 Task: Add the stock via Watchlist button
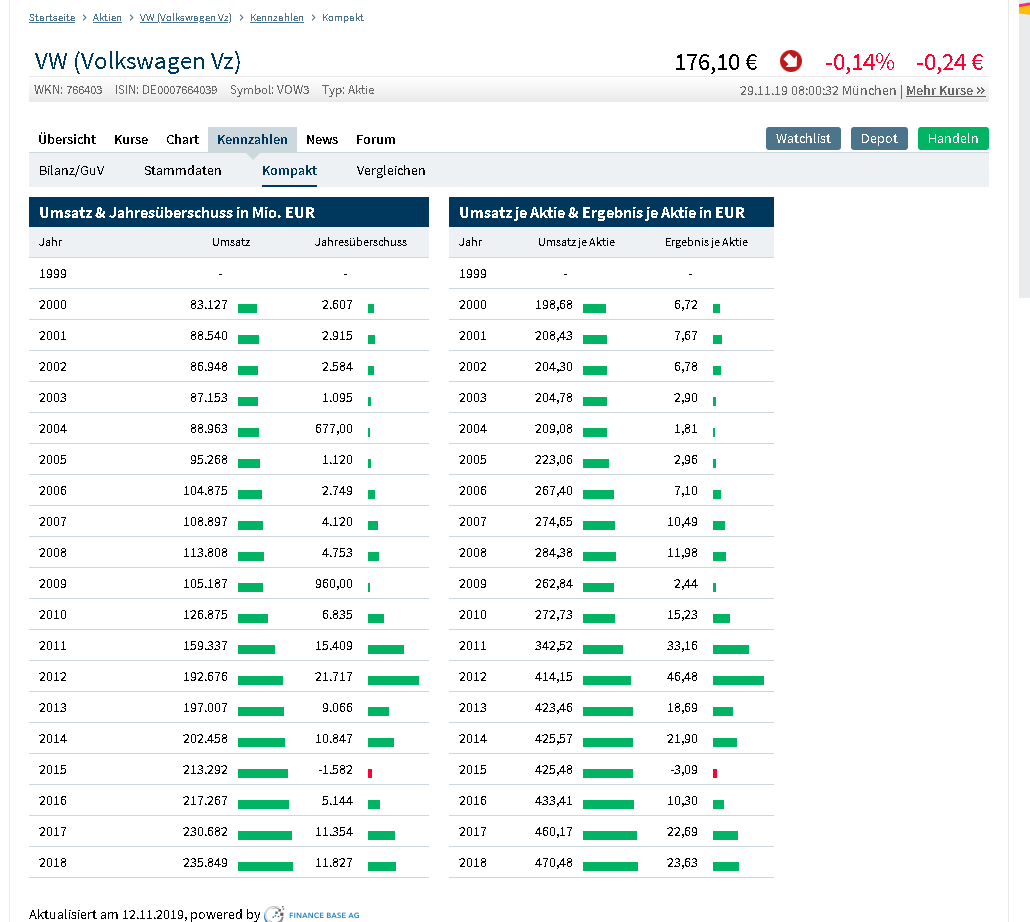coord(803,139)
